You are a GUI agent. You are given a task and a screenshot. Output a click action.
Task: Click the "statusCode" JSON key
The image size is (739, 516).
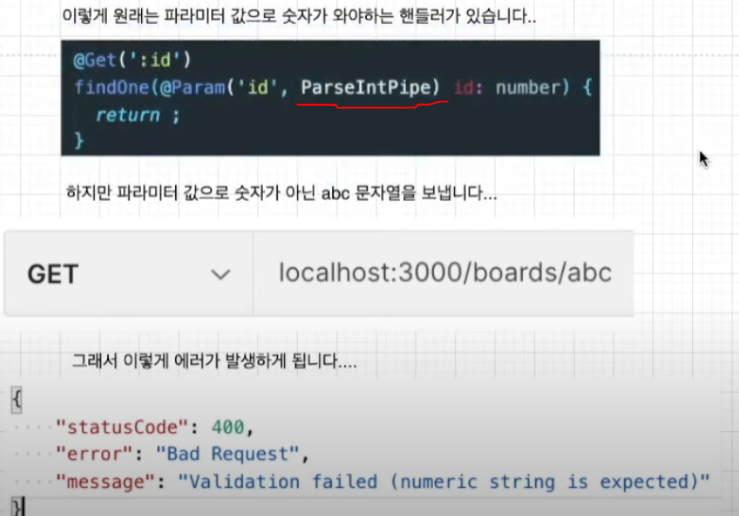pyautogui.click(x=122, y=427)
